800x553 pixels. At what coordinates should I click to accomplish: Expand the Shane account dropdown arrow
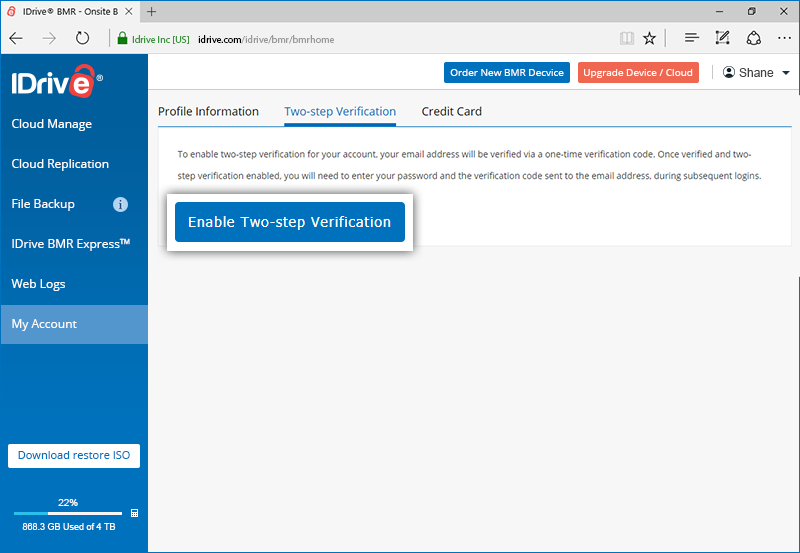(x=786, y=73)
